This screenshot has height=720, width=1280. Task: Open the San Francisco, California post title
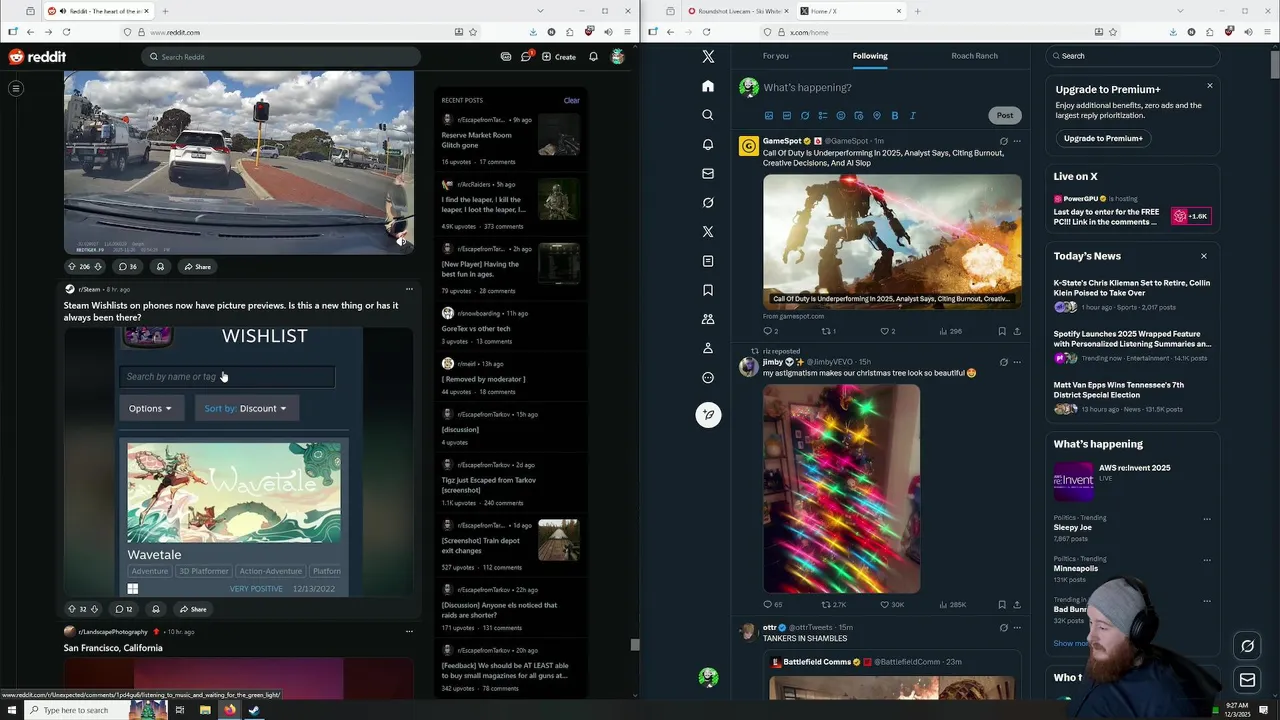coord(113,648)
